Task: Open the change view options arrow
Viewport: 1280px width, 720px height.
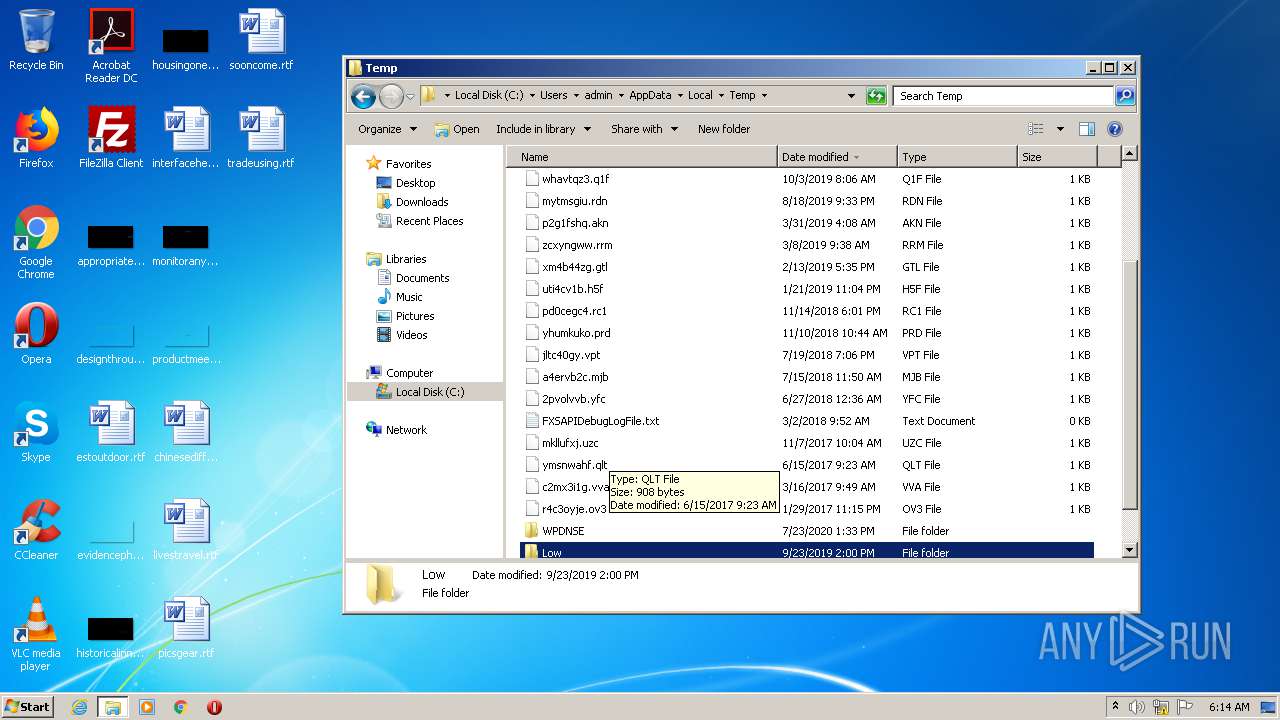Action: click(1060, 129)
